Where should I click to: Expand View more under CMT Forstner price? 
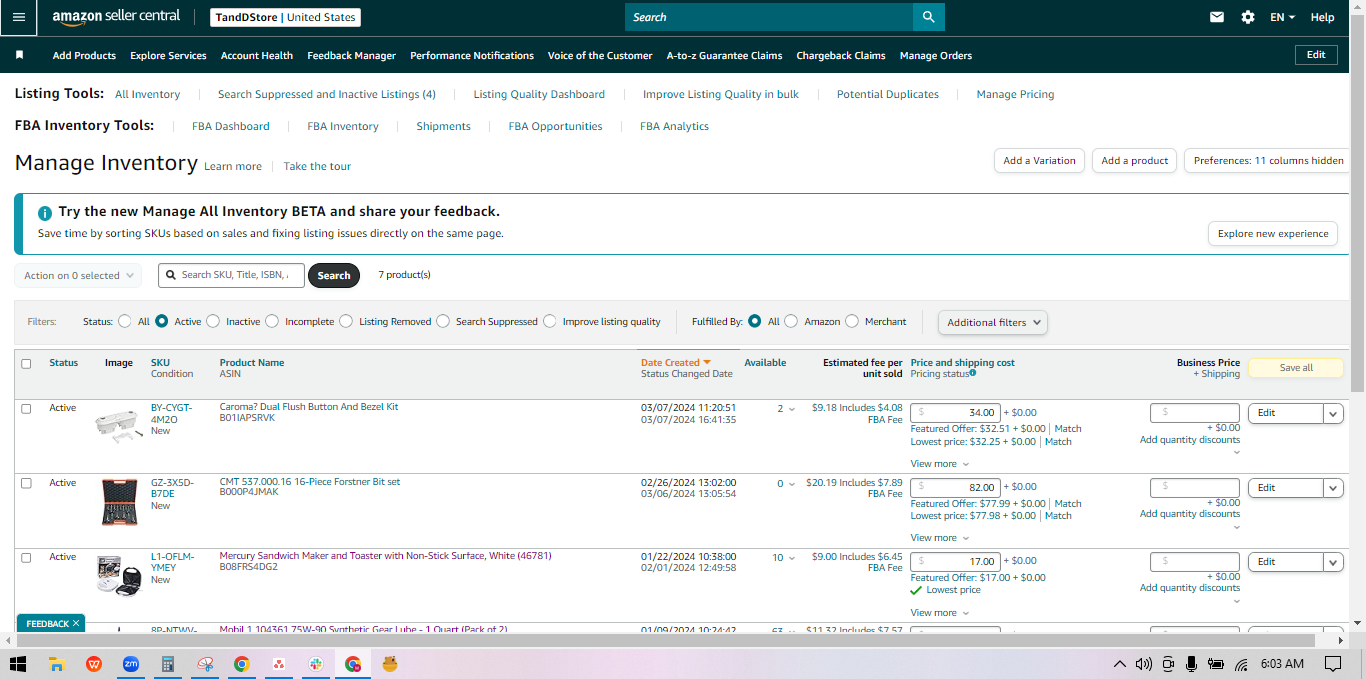click(940, 538)
